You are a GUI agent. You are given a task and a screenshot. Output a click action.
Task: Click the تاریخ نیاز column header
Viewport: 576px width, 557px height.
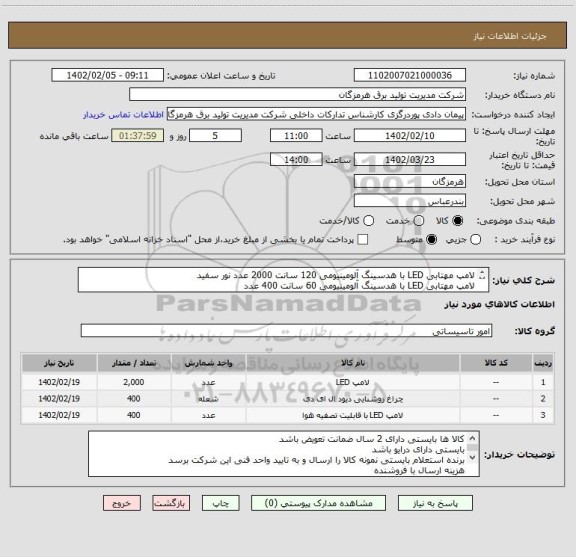(x=59, y=363)
